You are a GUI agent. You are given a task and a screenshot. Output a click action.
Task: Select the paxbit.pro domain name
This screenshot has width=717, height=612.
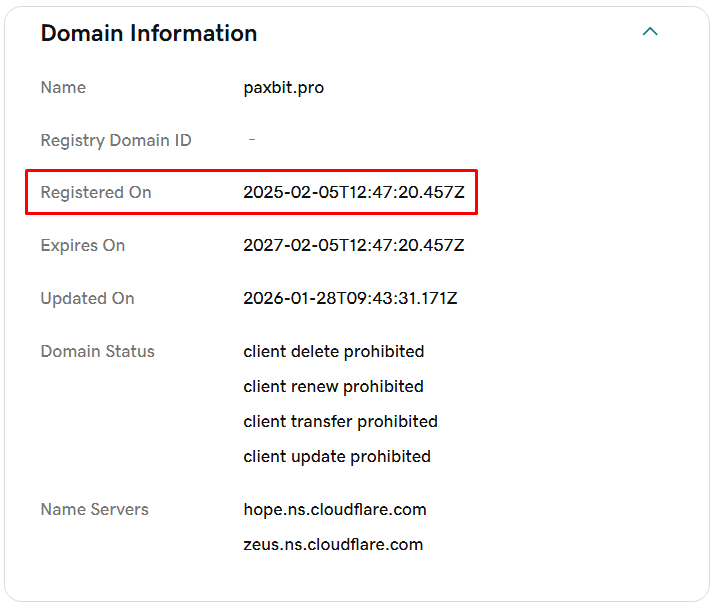tap(284, 88)
